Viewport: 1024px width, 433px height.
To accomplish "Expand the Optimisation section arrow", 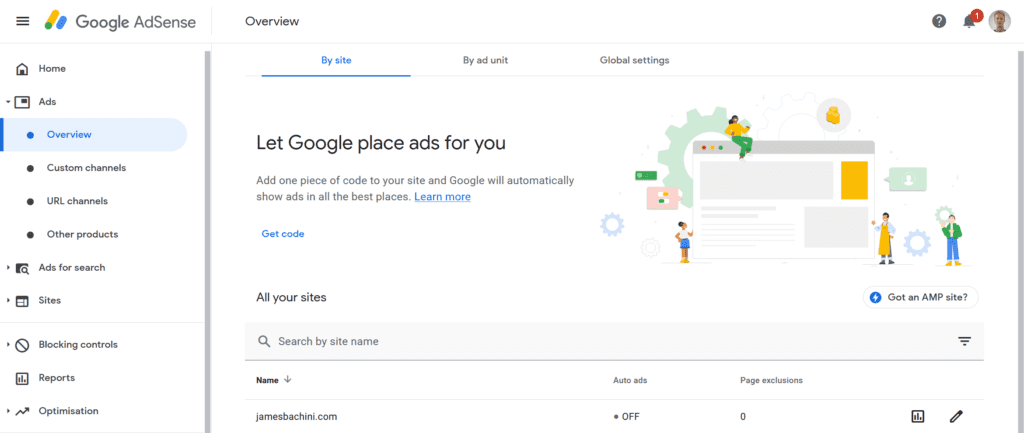I will coord(7,411).
